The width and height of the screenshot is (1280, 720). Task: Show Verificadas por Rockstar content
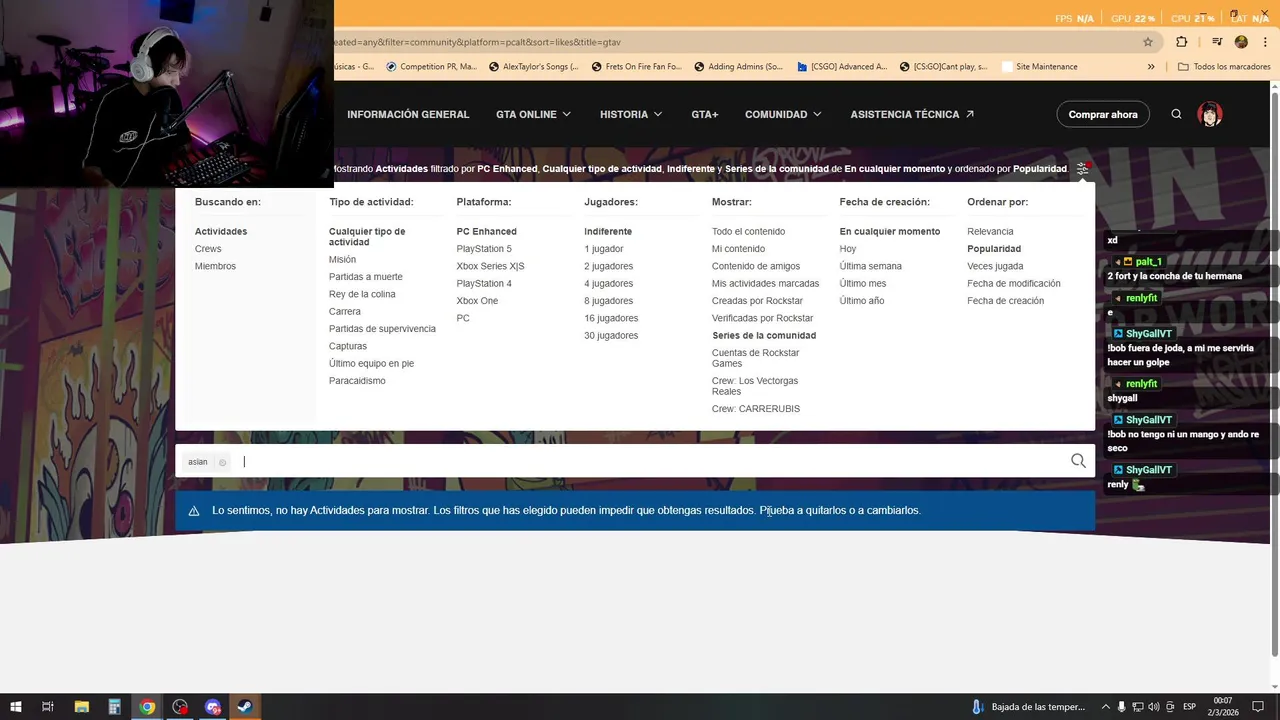point(762,318)
